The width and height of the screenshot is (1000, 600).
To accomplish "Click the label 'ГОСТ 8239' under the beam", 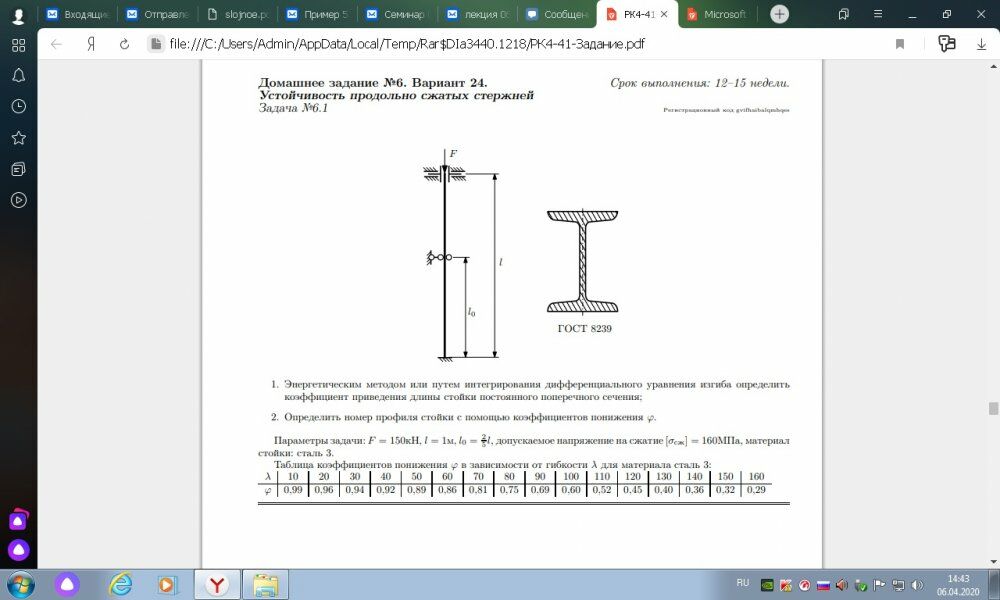I will [x=584, y=329].
